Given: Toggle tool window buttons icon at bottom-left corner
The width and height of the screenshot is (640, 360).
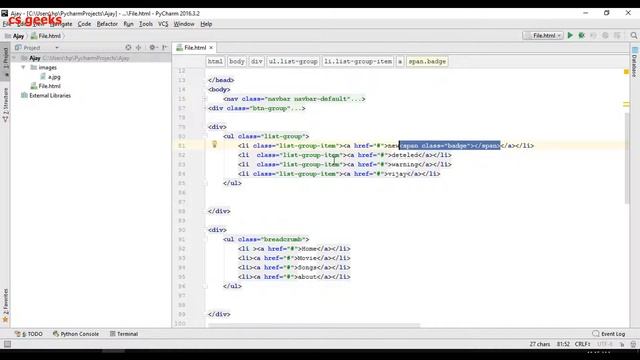Looking at the screenshot, I should (7, 344).
